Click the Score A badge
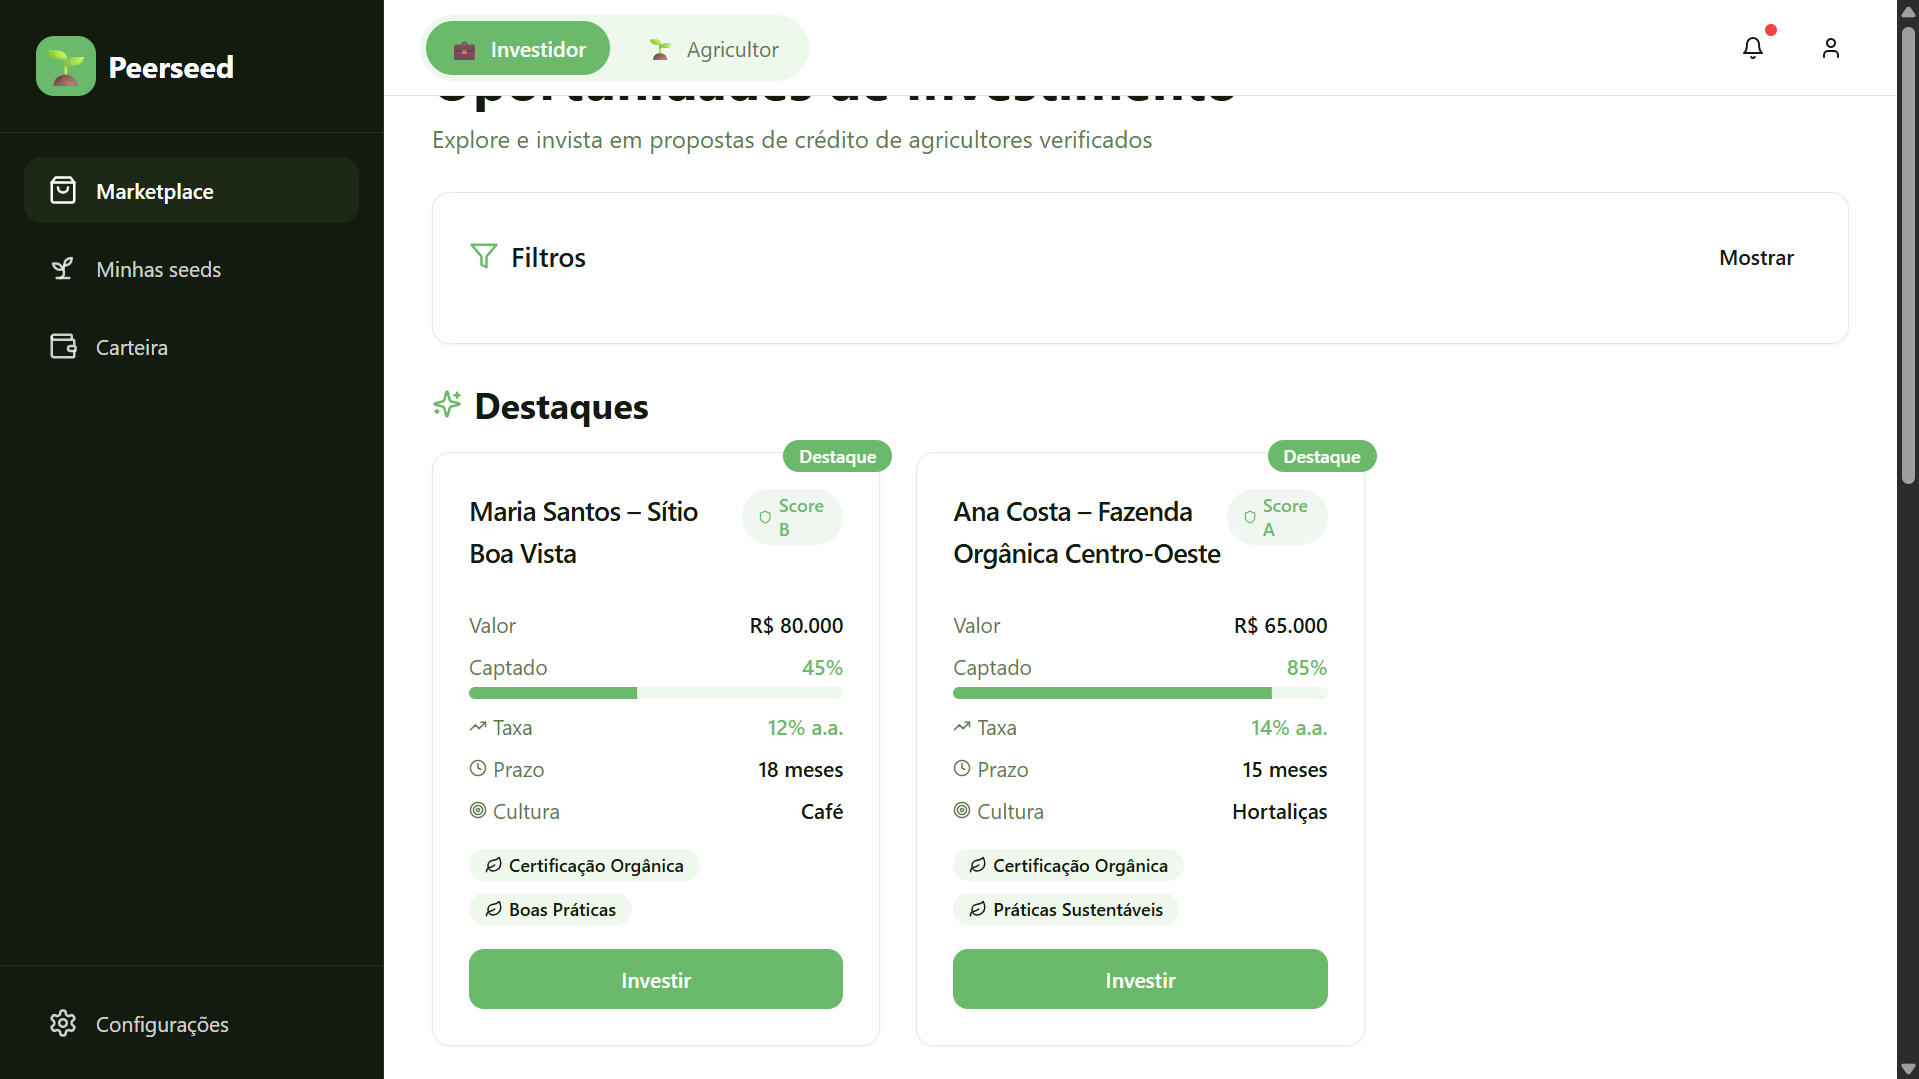 coord(1276,517)
